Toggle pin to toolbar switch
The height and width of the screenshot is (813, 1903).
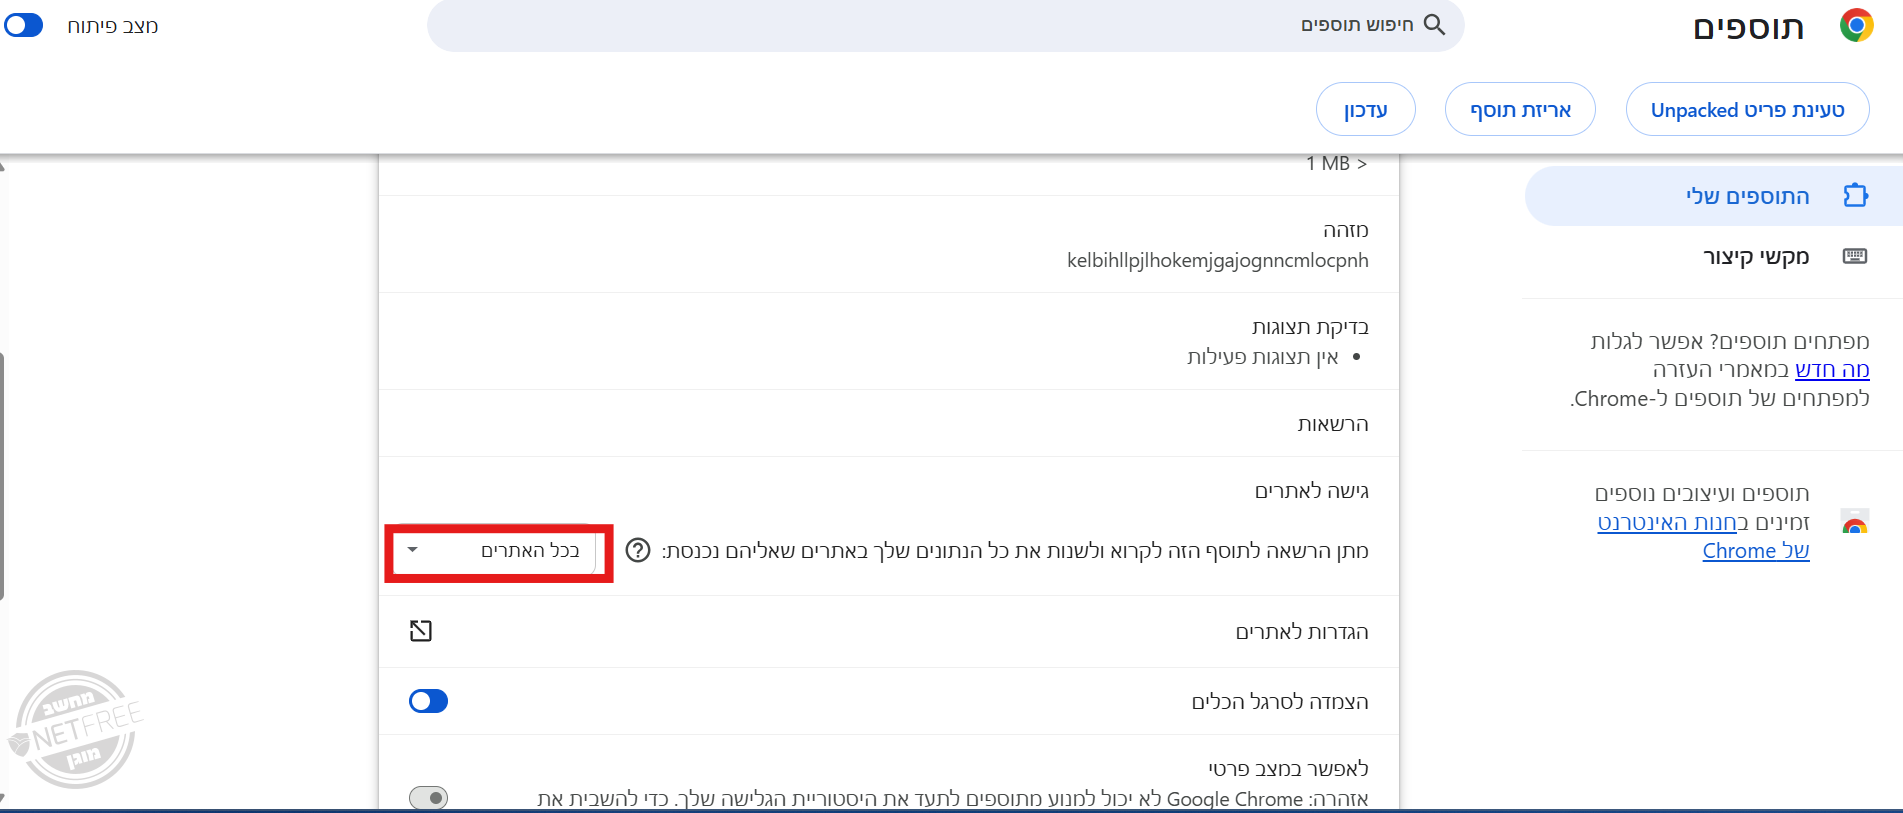(428, 701)
